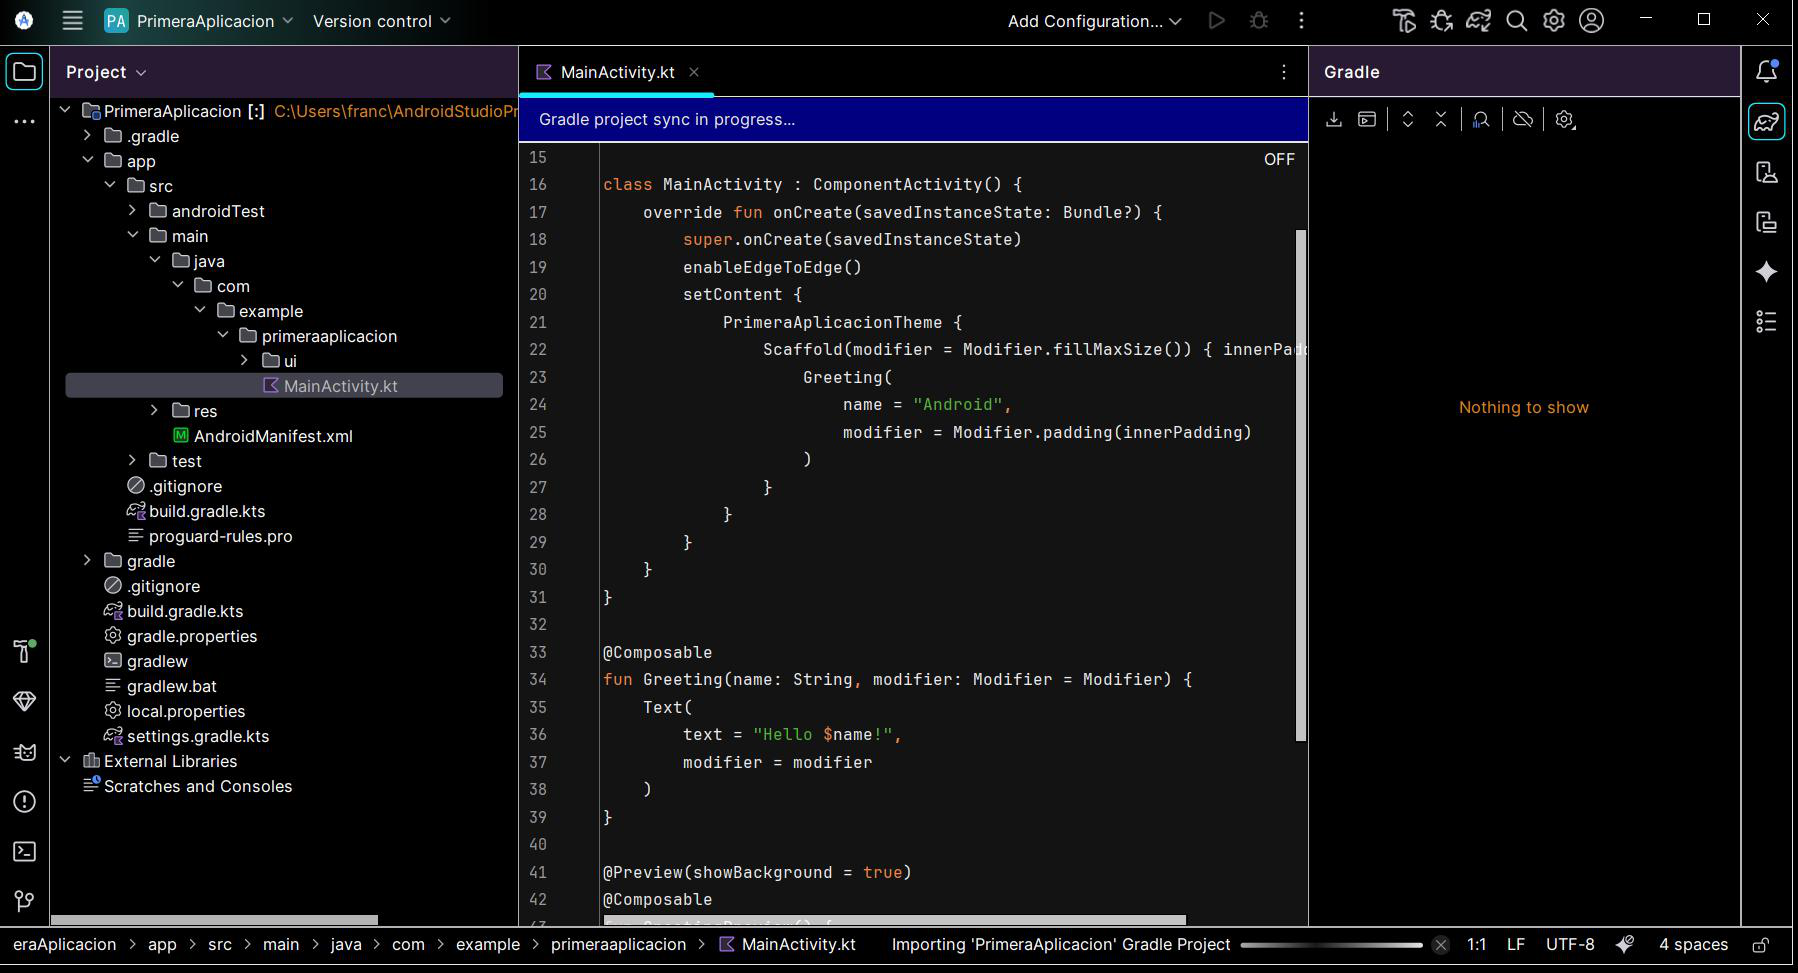Open the account profile icon
Viewport: 1798px width, 973px height.
[1592, 21]
